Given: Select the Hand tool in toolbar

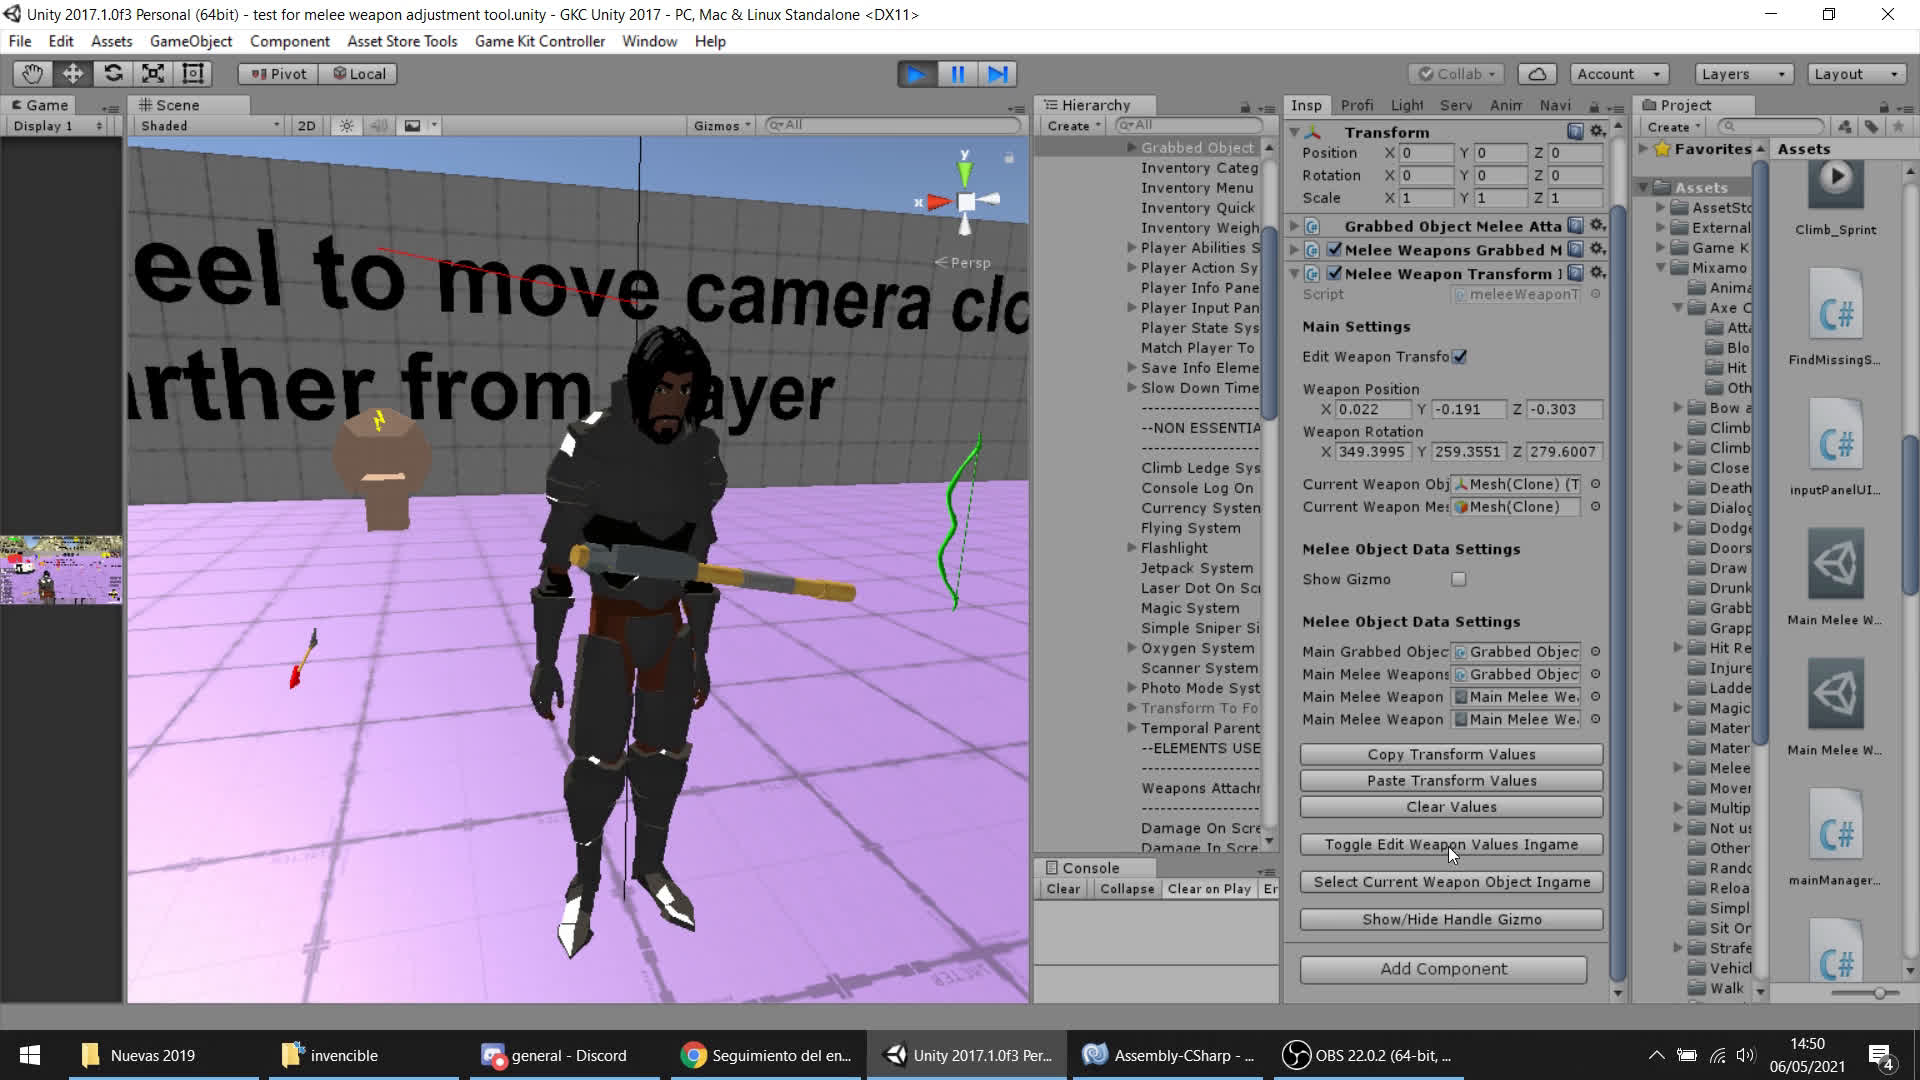Looking at the screenshot, I should (x=32, y=74).
